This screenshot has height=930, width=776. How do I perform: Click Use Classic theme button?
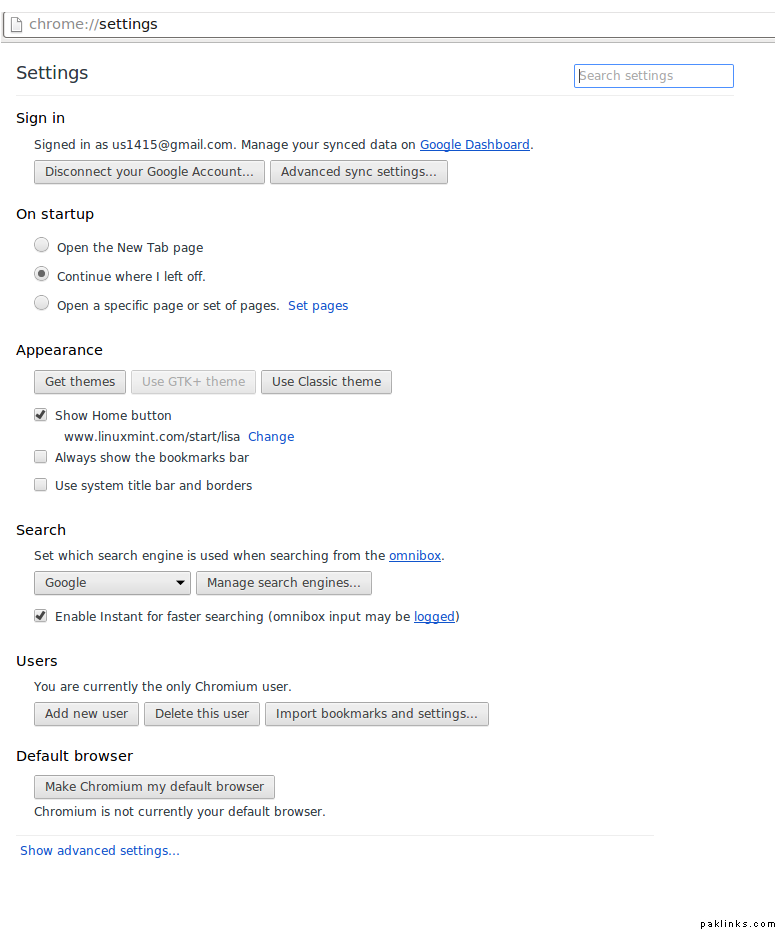[326, 382]
